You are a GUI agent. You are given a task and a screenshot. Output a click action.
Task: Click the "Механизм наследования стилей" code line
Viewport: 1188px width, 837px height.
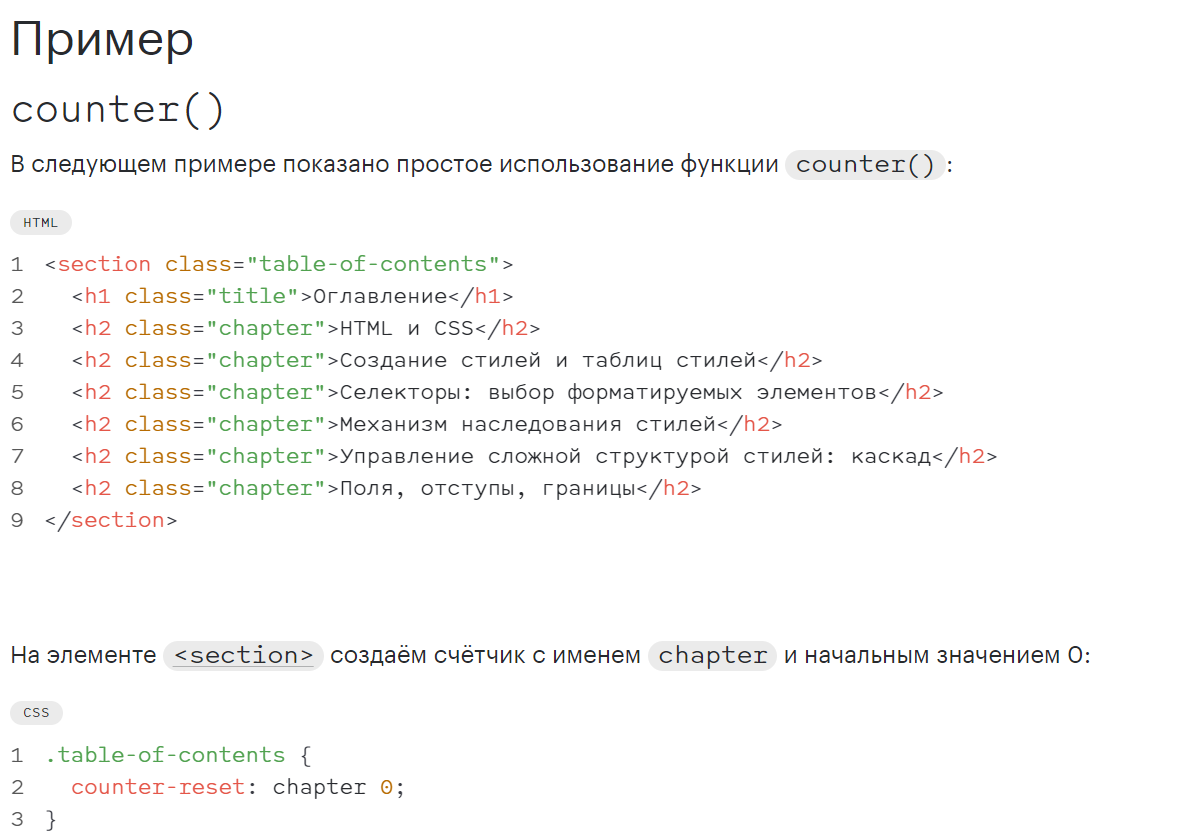tap(527, 425)
